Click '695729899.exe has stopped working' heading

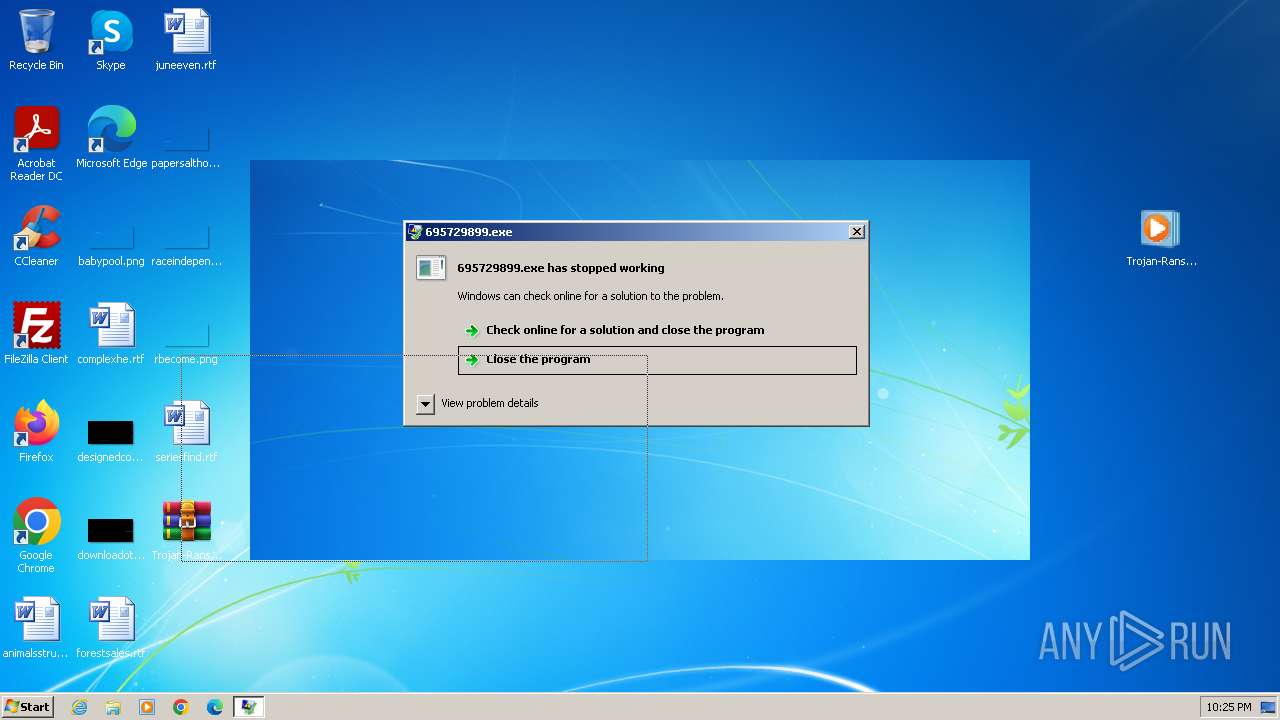pos(561,268)
